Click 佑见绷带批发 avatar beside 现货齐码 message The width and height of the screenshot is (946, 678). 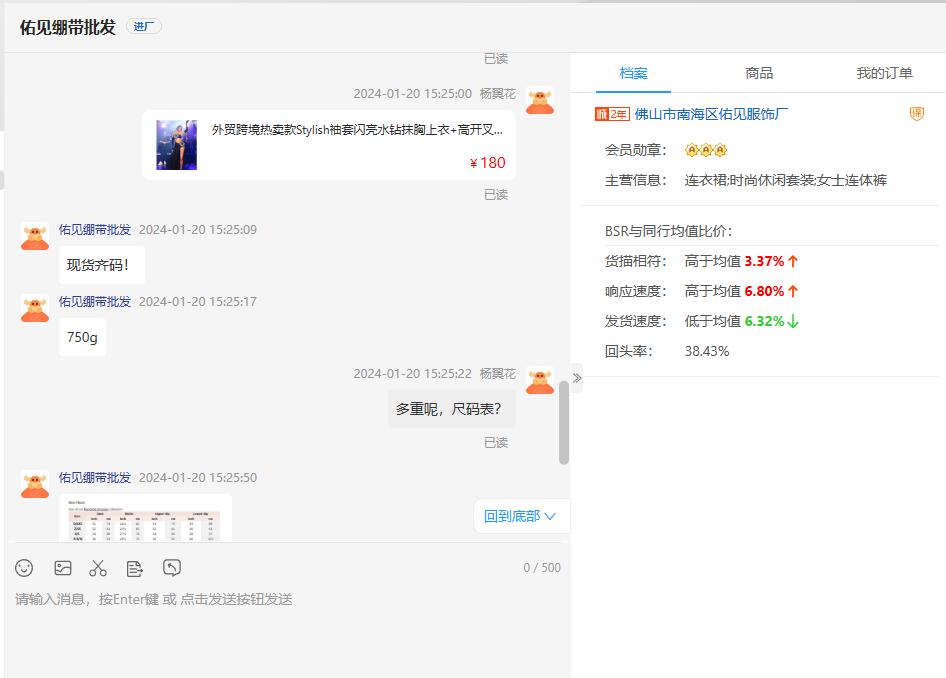click(x=35, y=236)
